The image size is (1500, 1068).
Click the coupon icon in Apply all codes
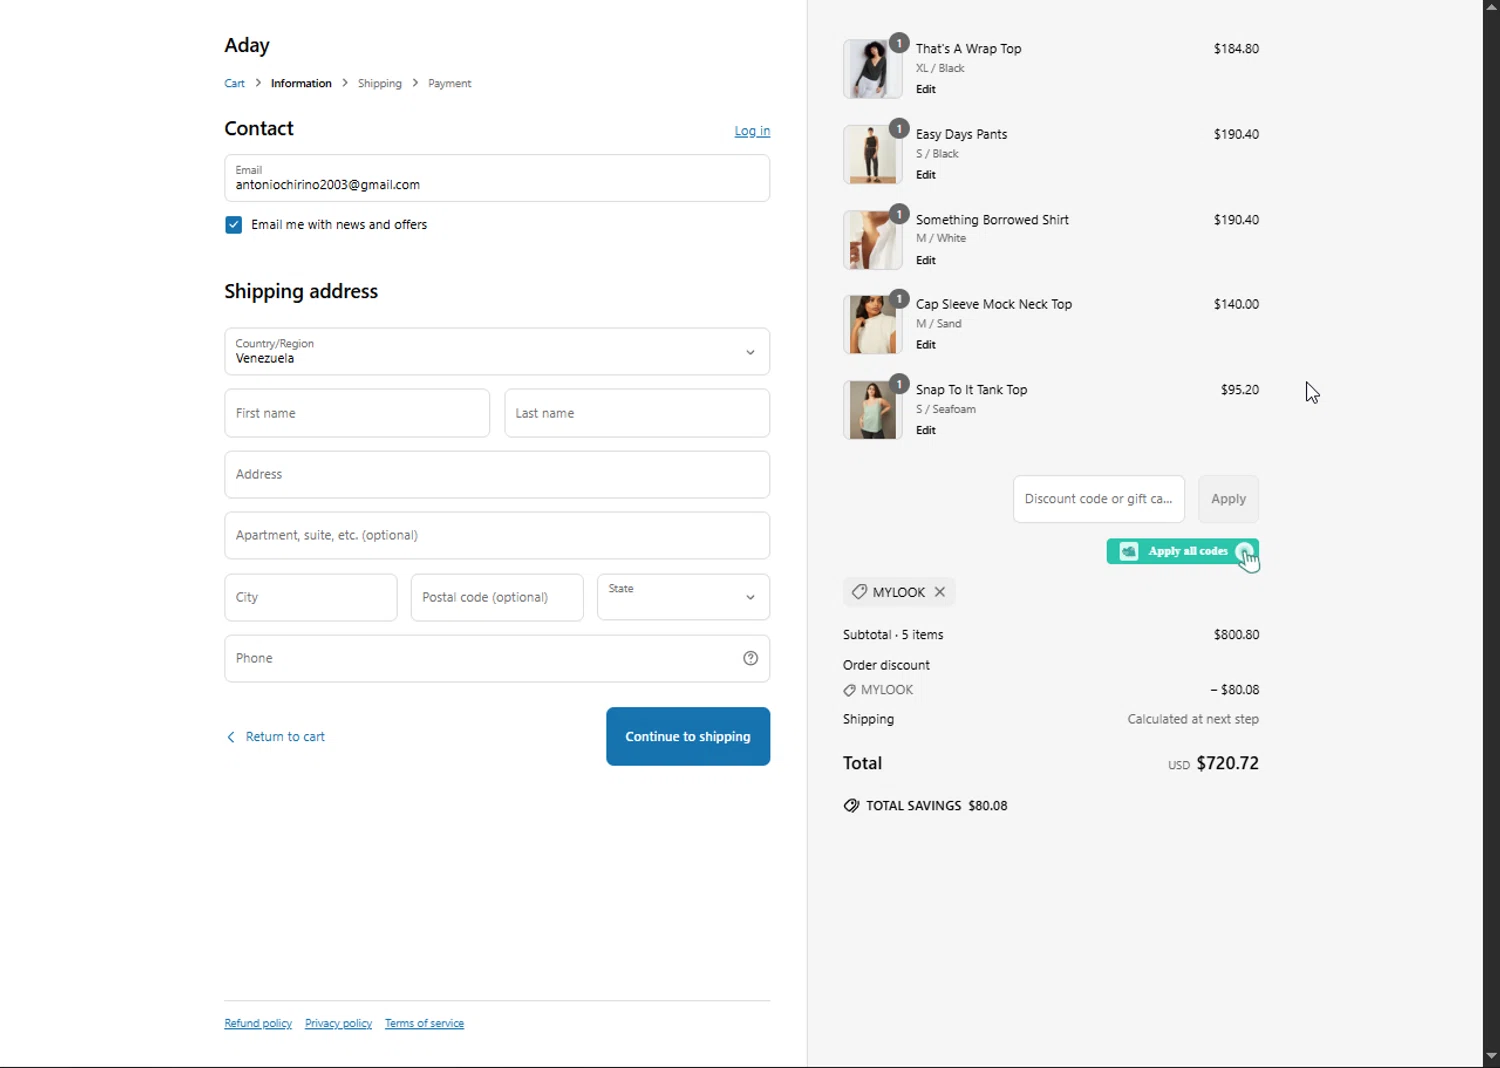pos(1129,551)
